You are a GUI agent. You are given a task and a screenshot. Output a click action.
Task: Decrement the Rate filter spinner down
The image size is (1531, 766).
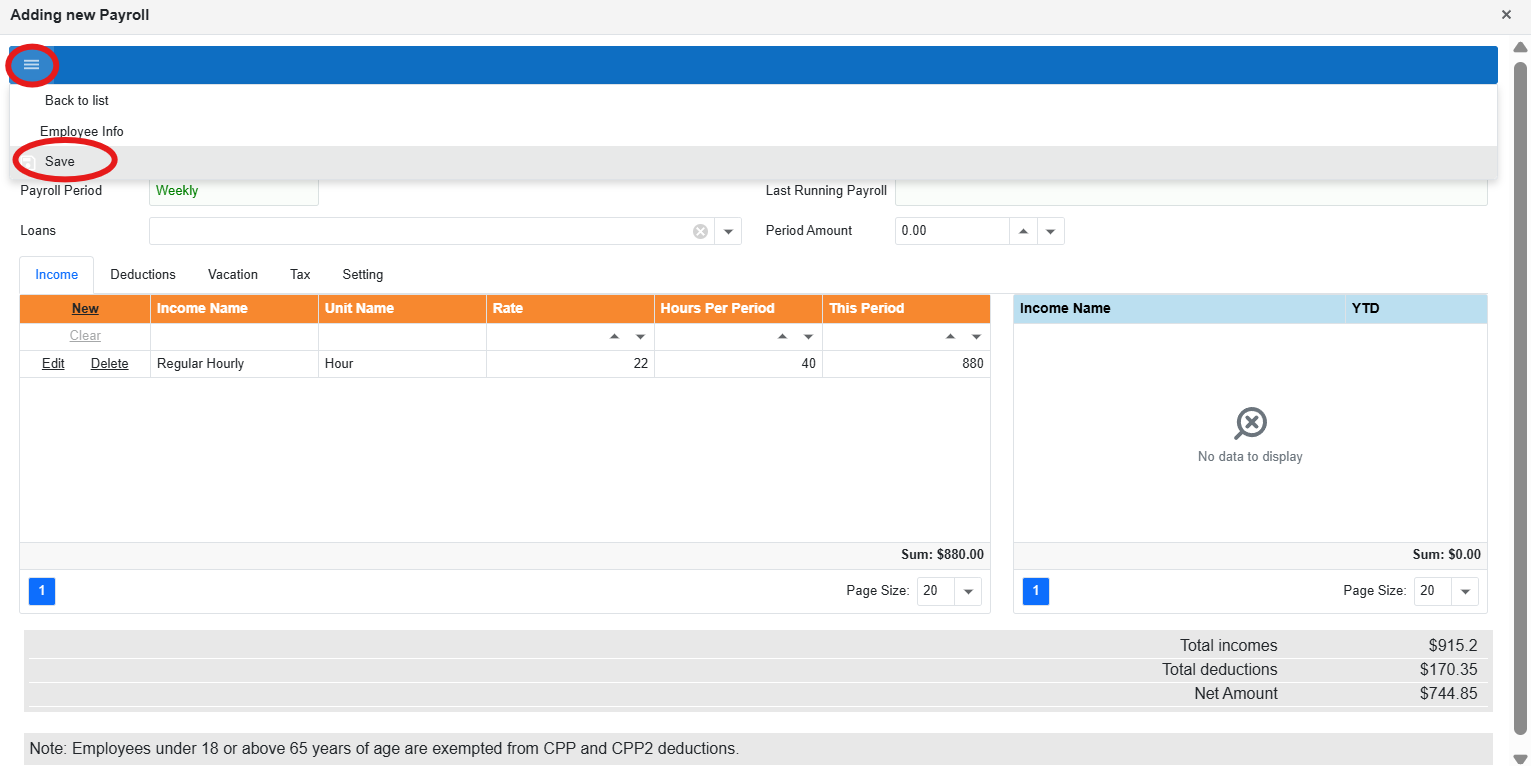[641, 337]
